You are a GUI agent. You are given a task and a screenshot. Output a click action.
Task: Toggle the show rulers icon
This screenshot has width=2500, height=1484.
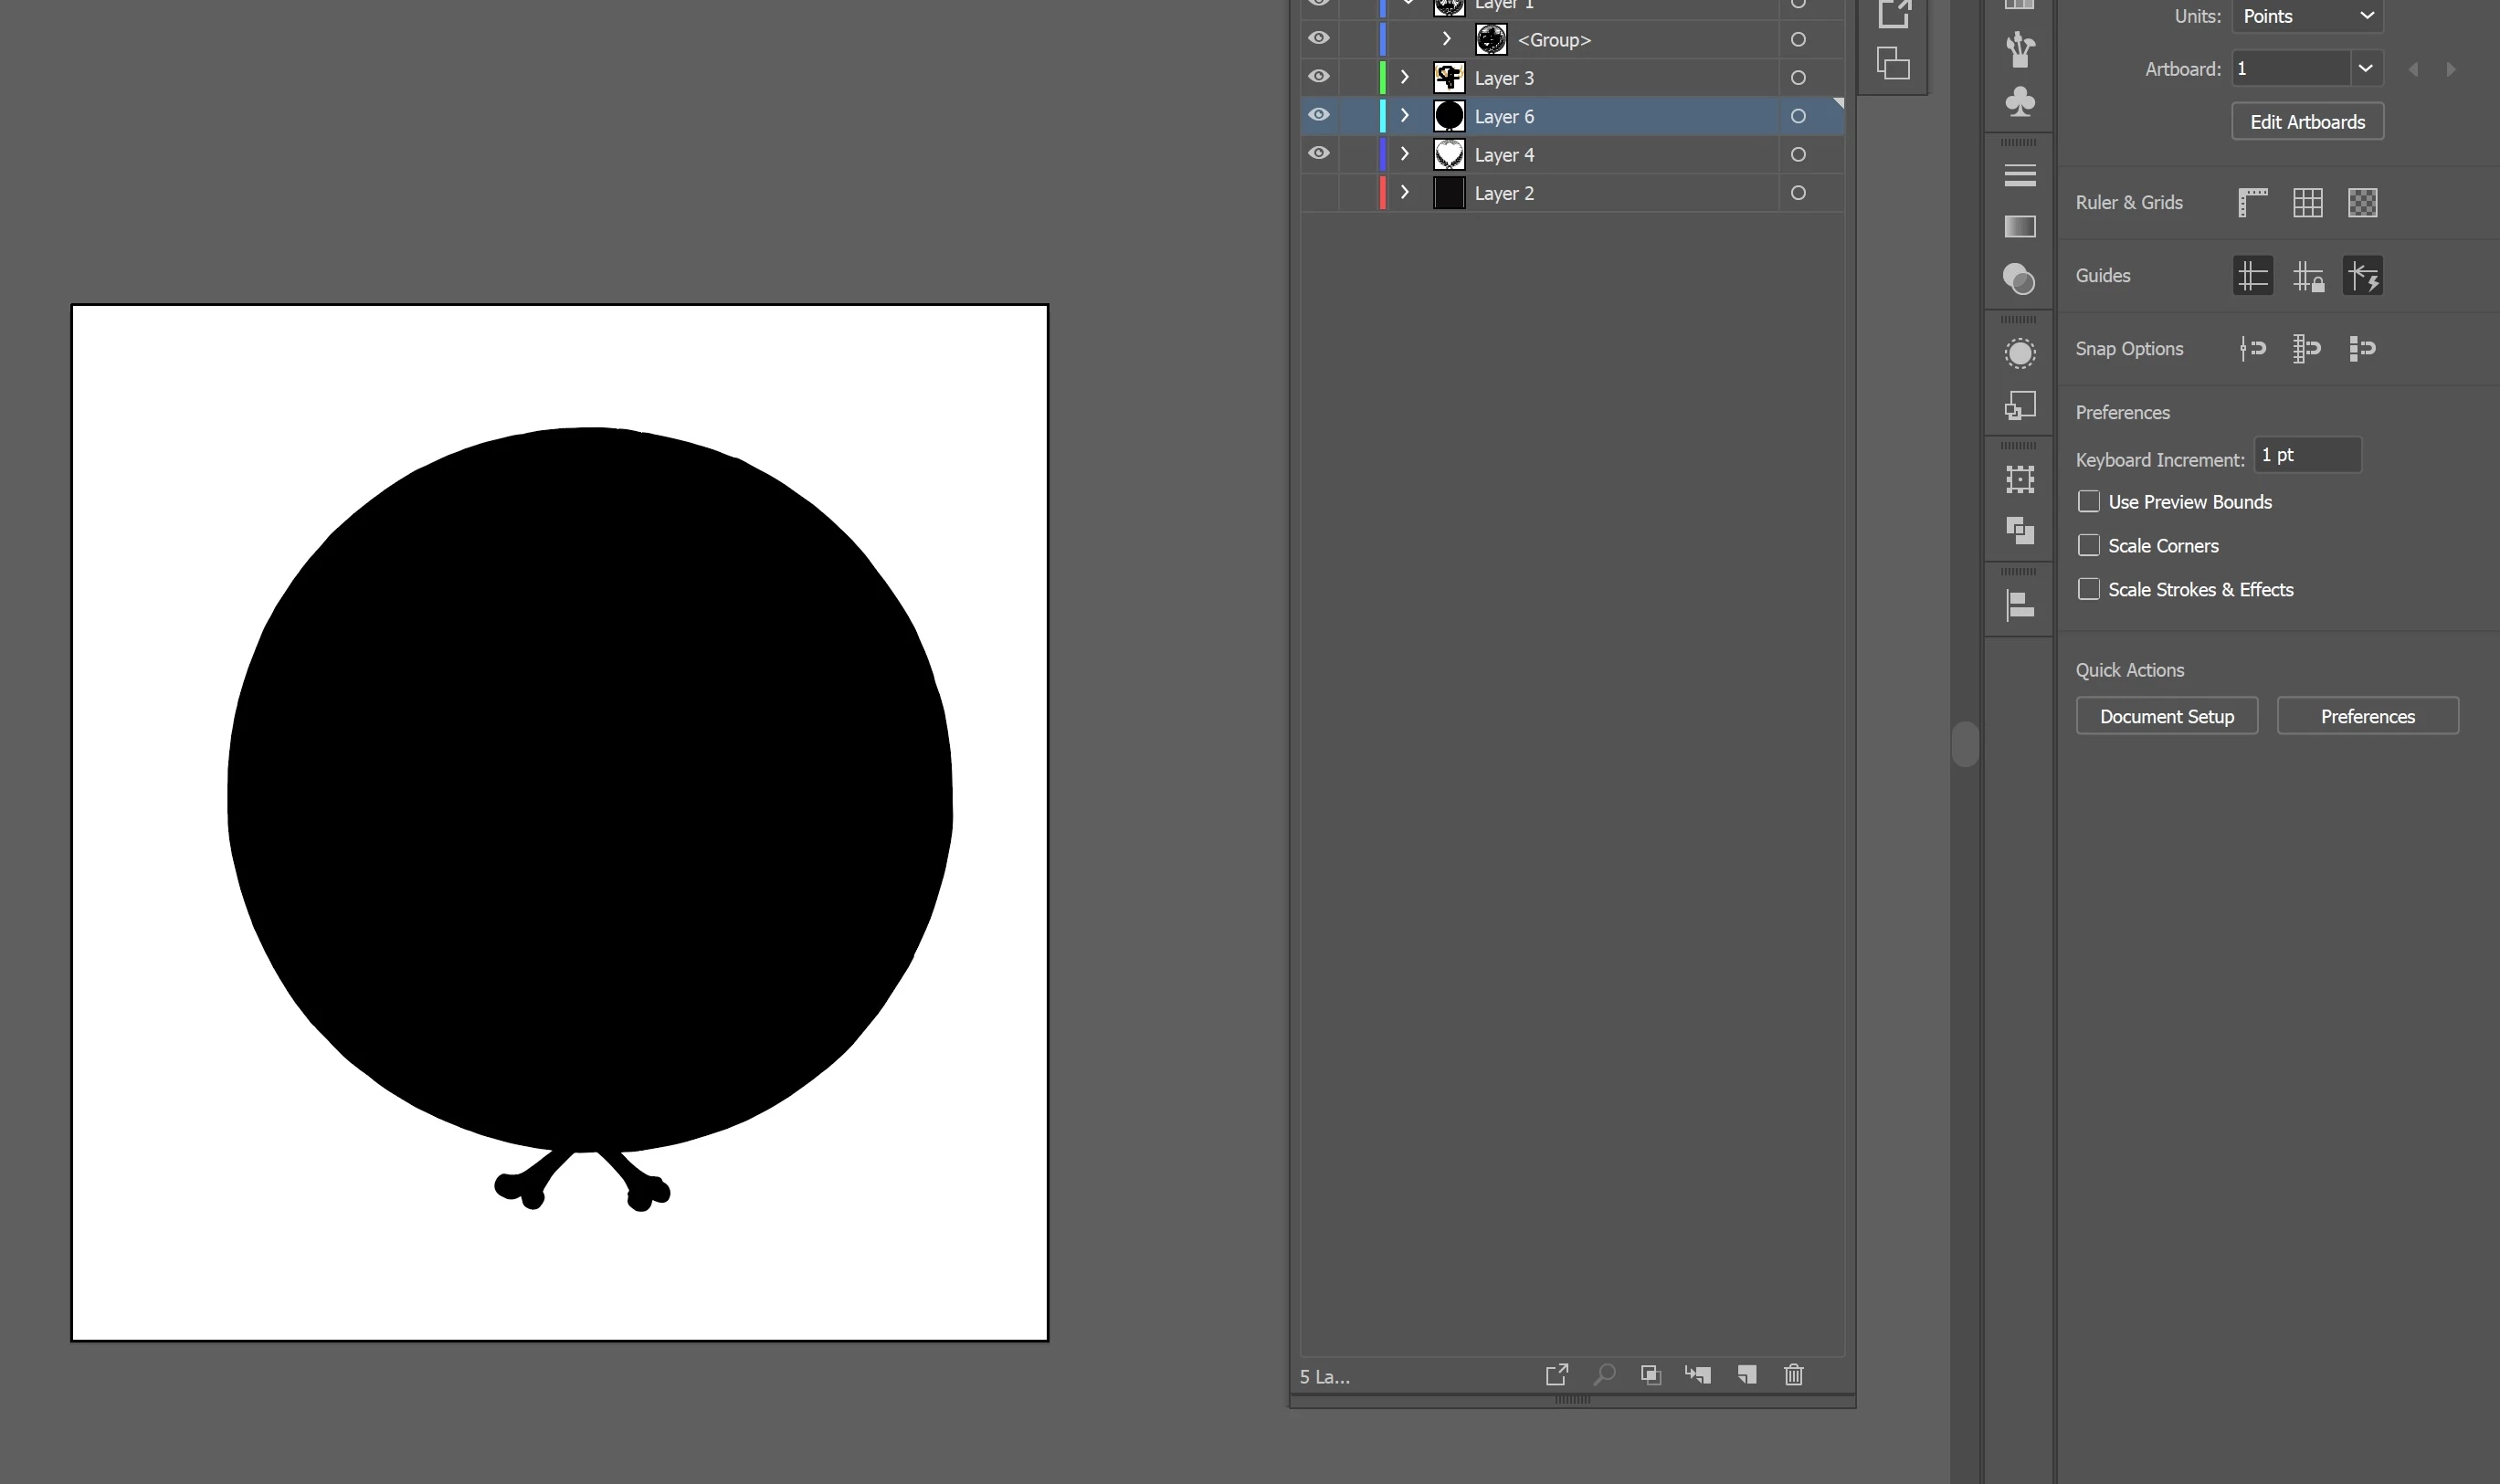point(2252,202)
